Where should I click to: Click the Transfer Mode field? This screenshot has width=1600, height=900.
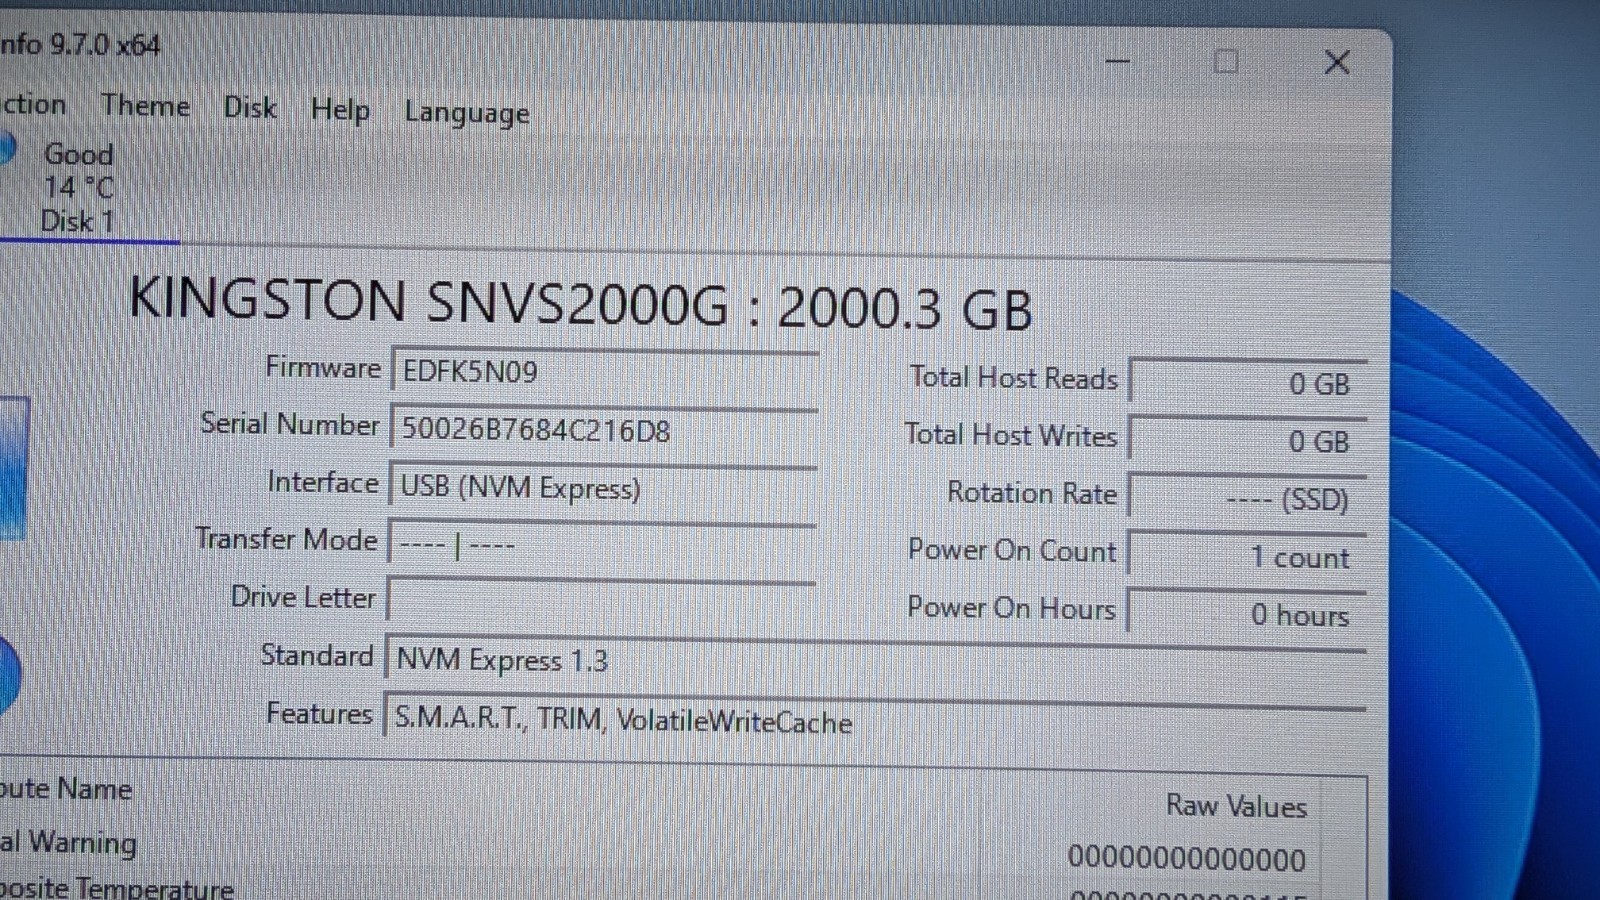point(601,546)
